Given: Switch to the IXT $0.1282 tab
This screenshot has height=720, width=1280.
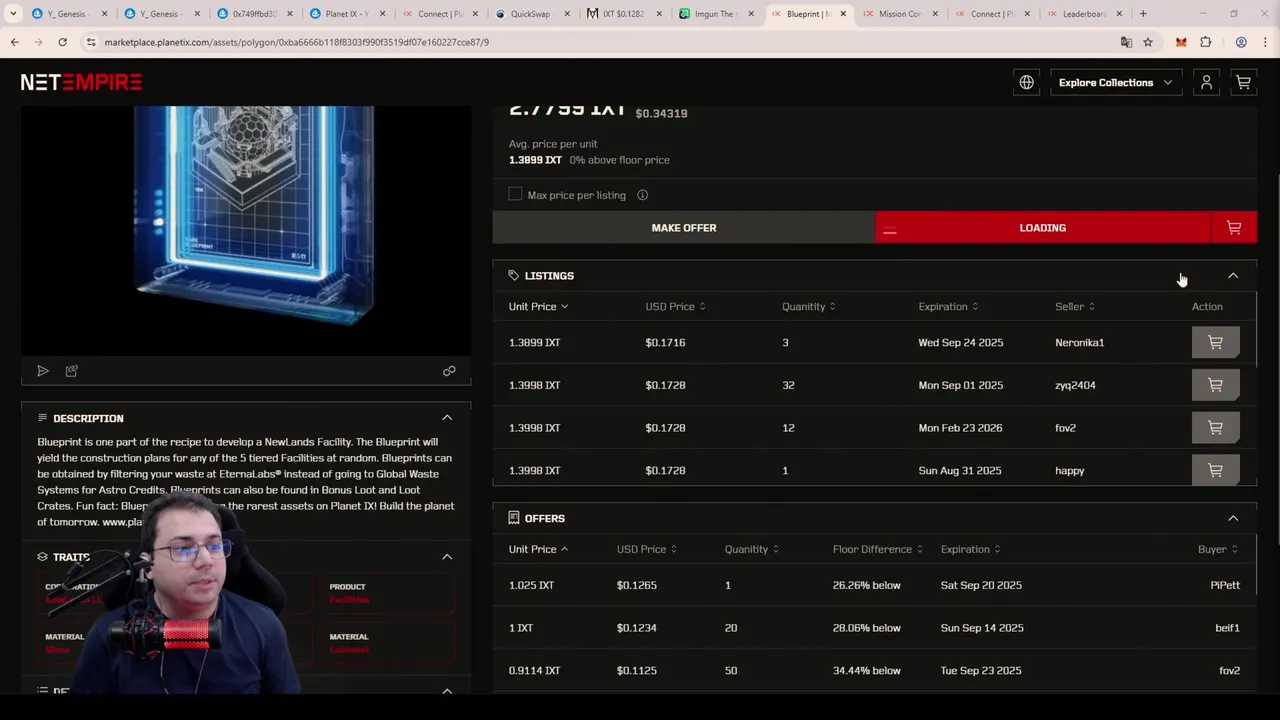Looking at the screenshot, I should tap(623, 14).
